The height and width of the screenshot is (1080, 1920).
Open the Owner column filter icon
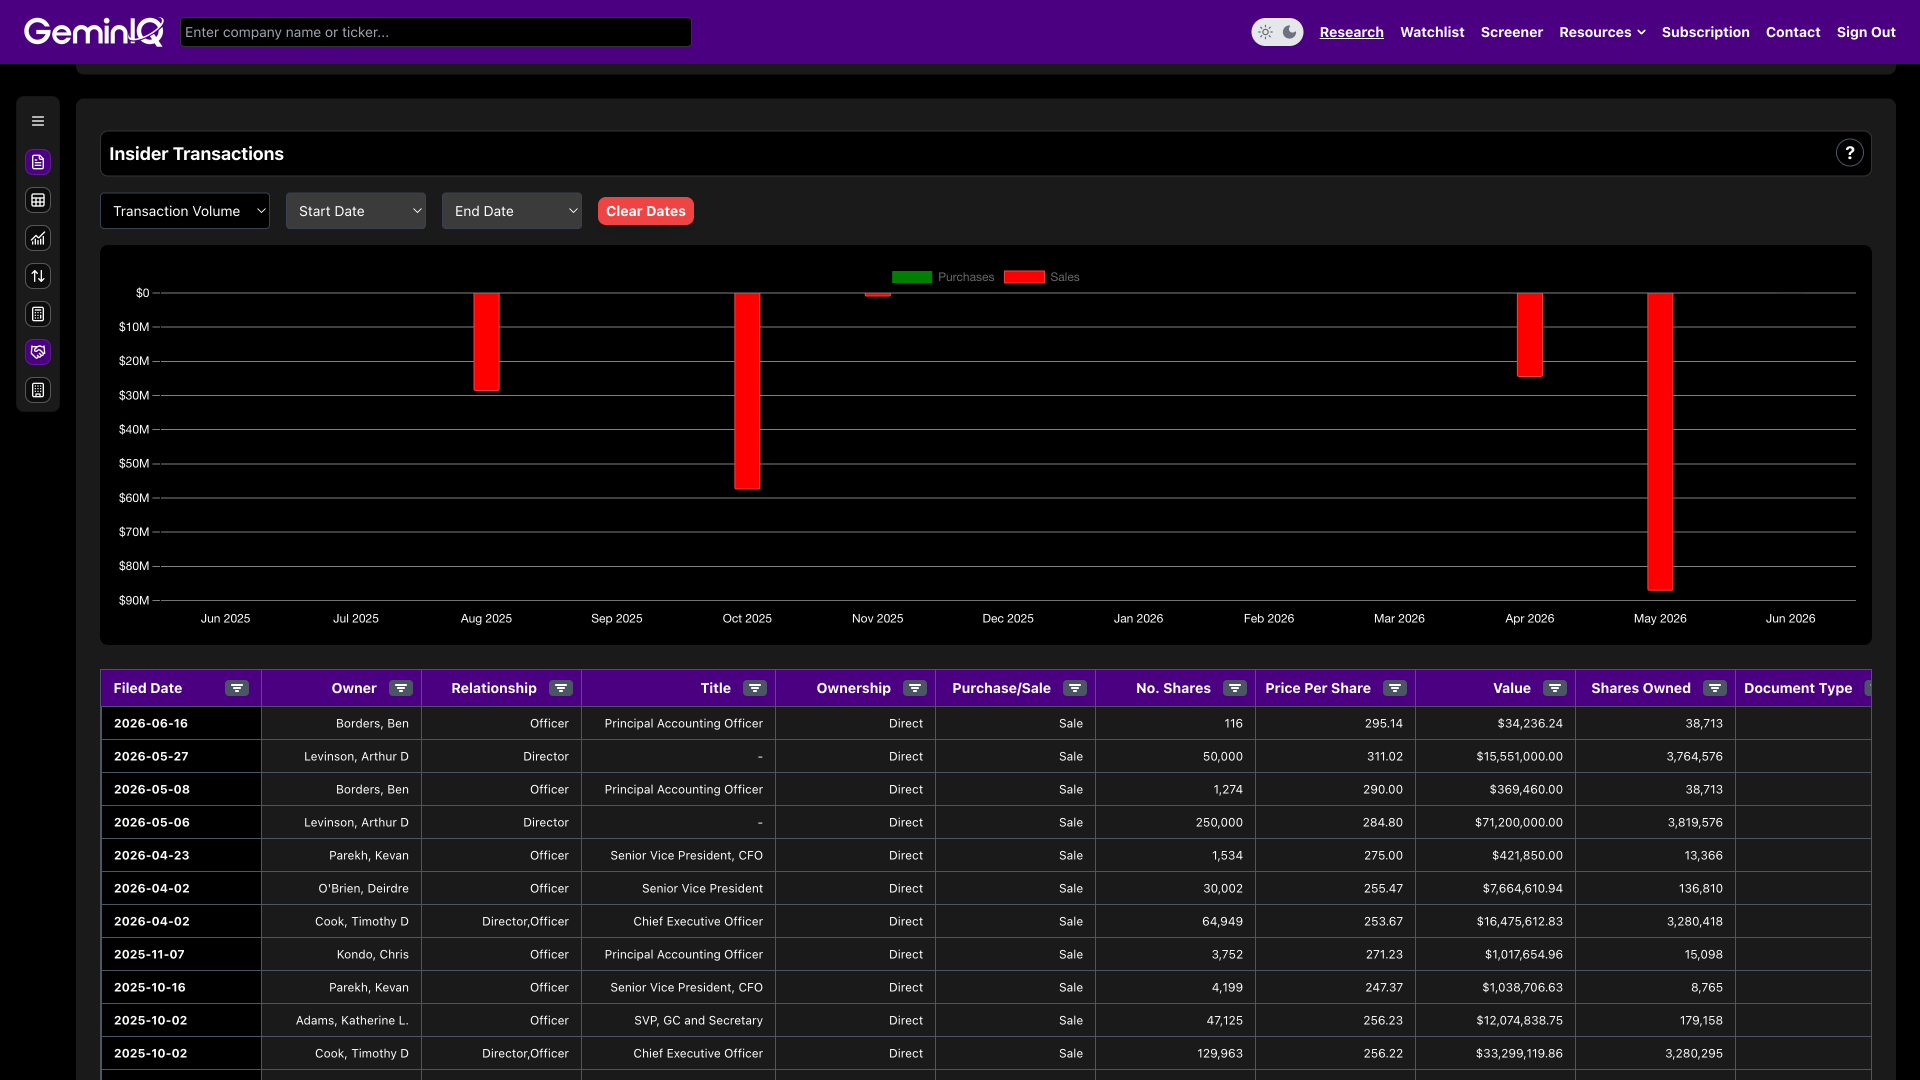point(401,688)
